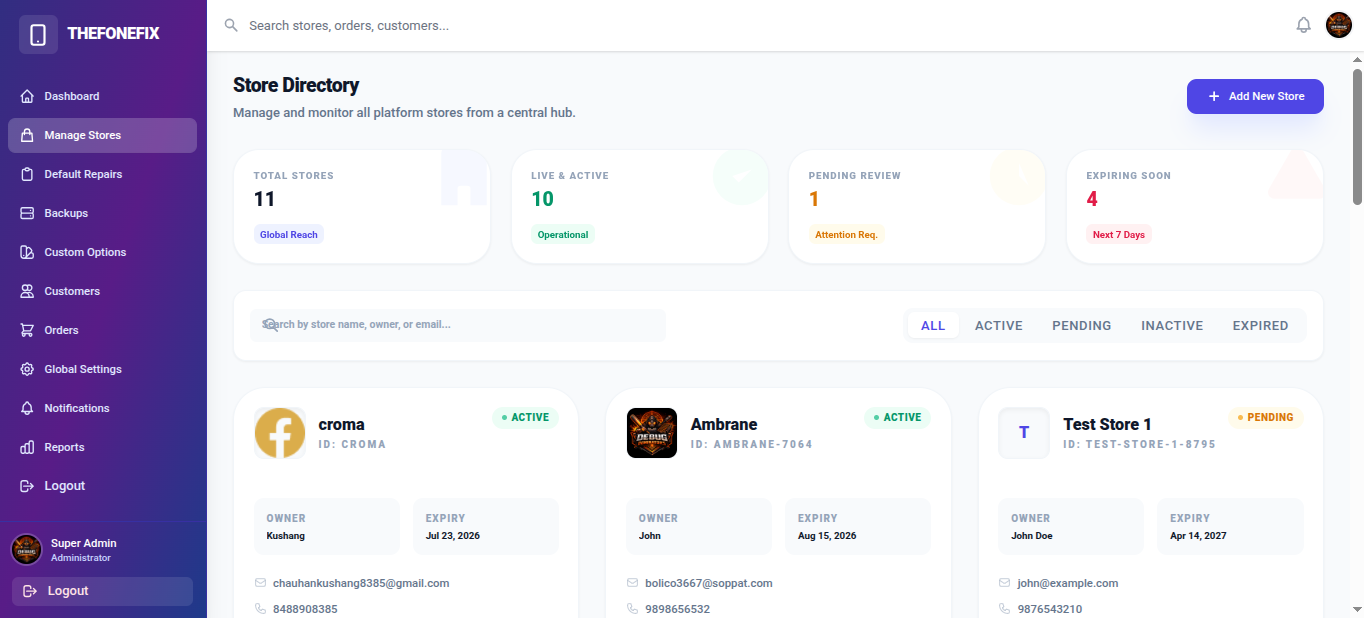
Task: Click the Manage Stores bag icon
Action: [x=27, y=135]
